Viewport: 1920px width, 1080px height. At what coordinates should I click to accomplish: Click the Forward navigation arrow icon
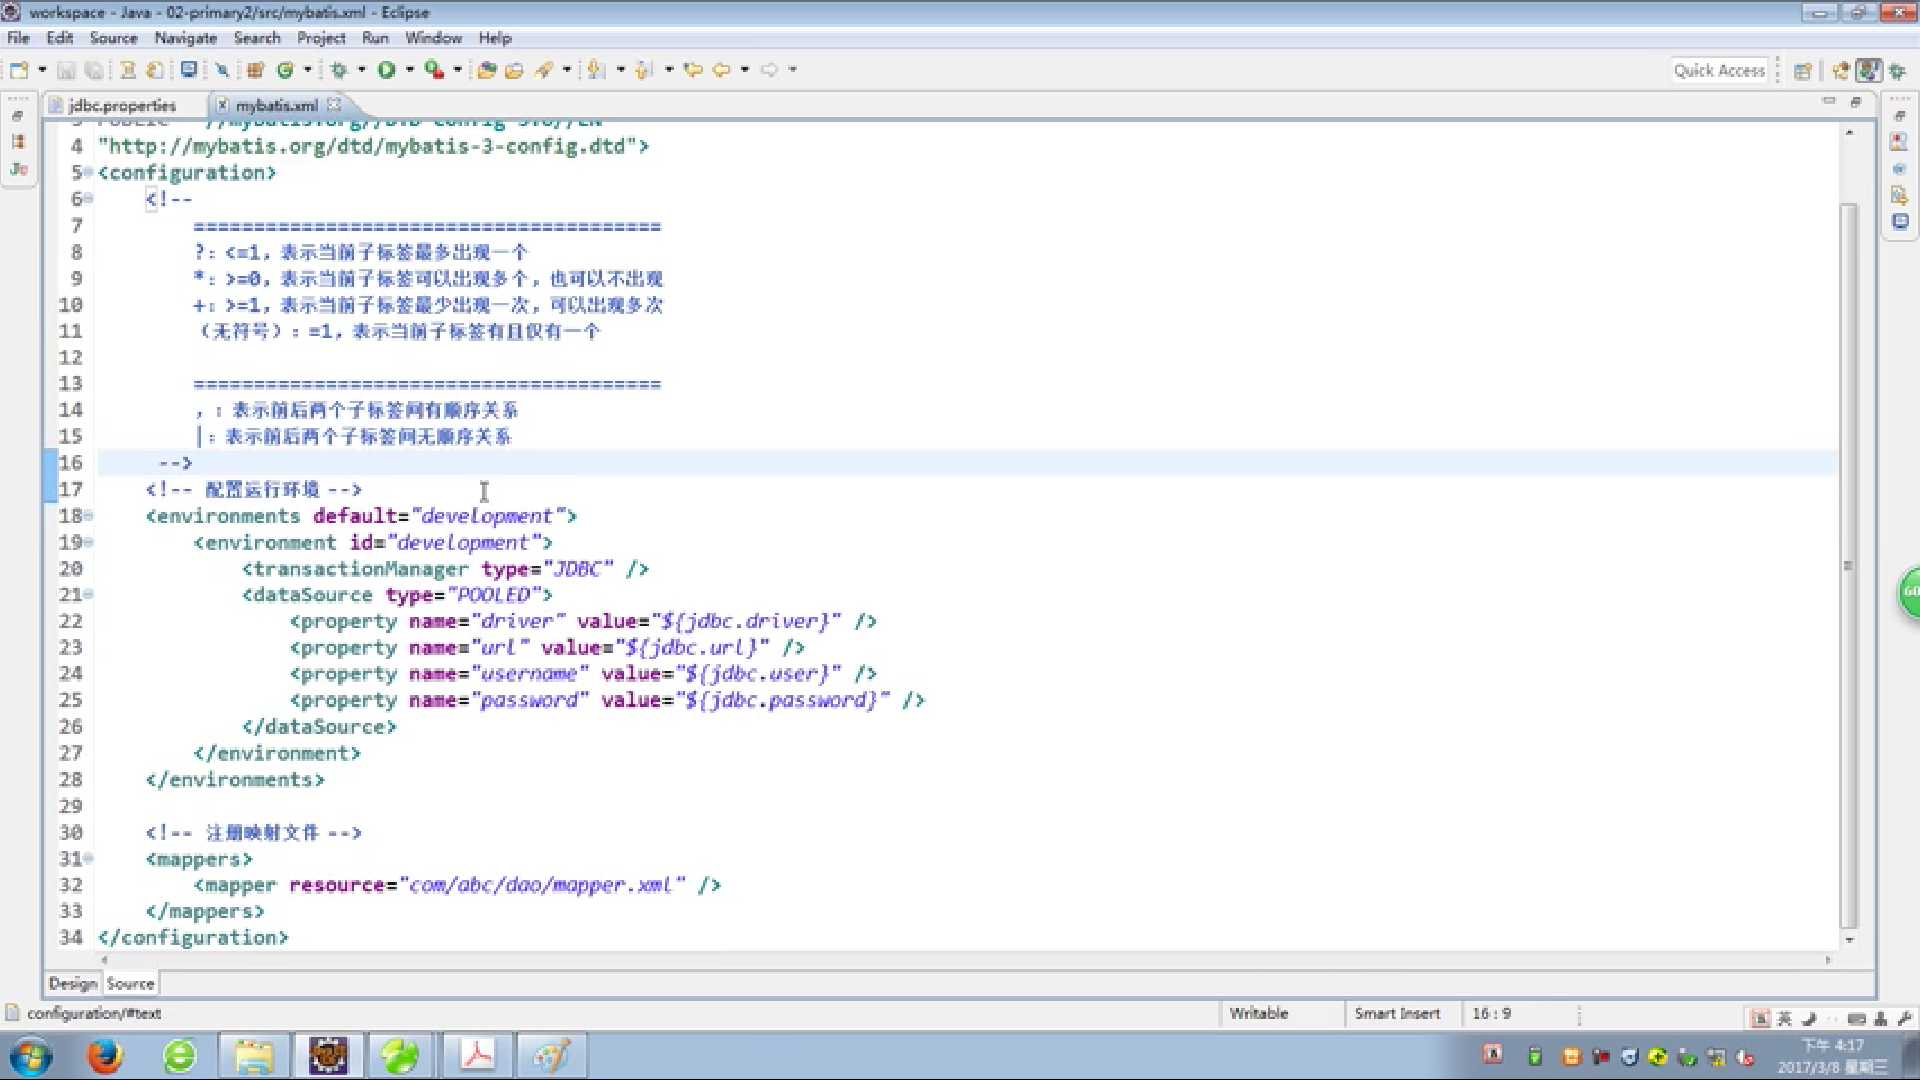click(x=770, y=70)
